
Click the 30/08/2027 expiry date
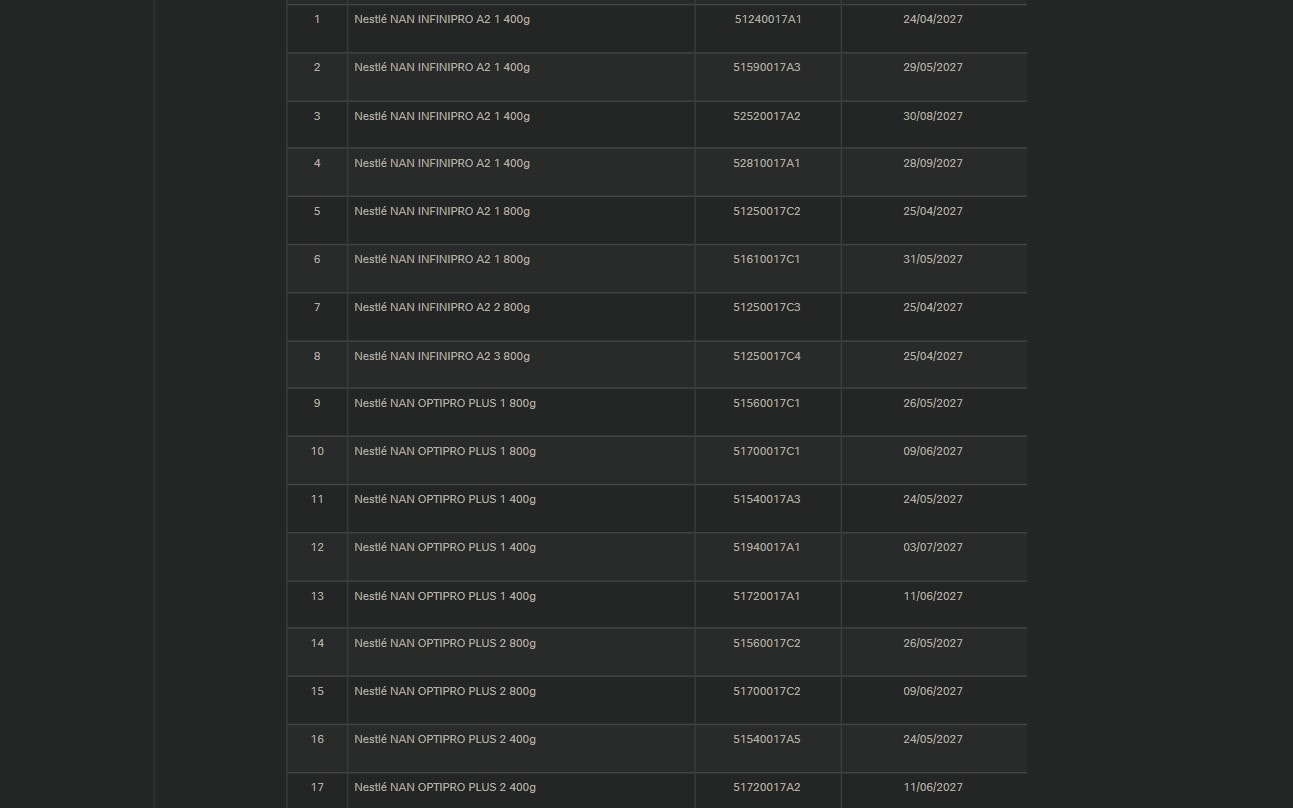point(932,116)
